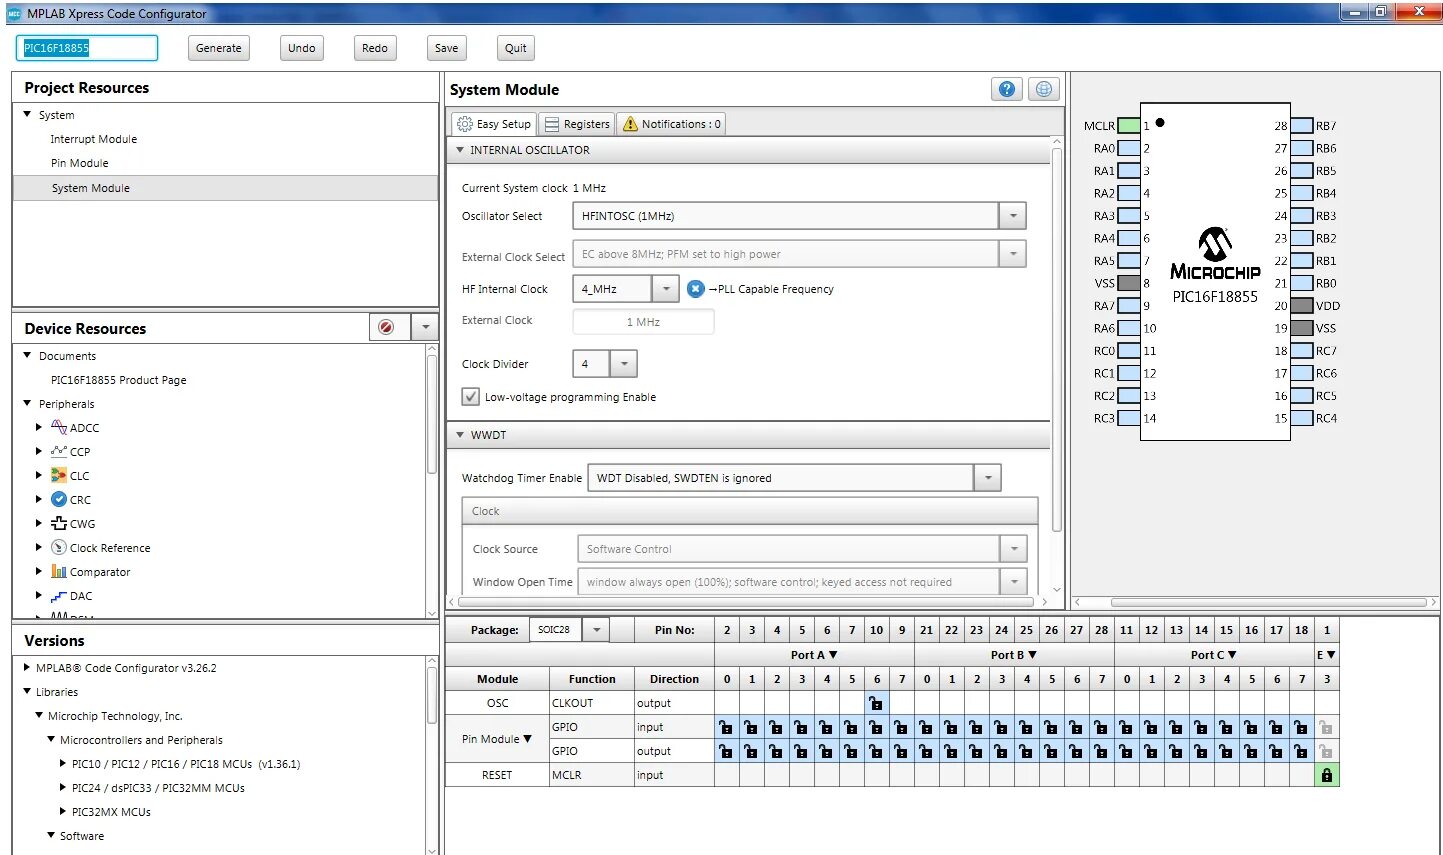This screenshot has height=855, width=1443.
Task: Toggle GPIO output lock for Port C pin 7
Action: tap(1301, 751)
